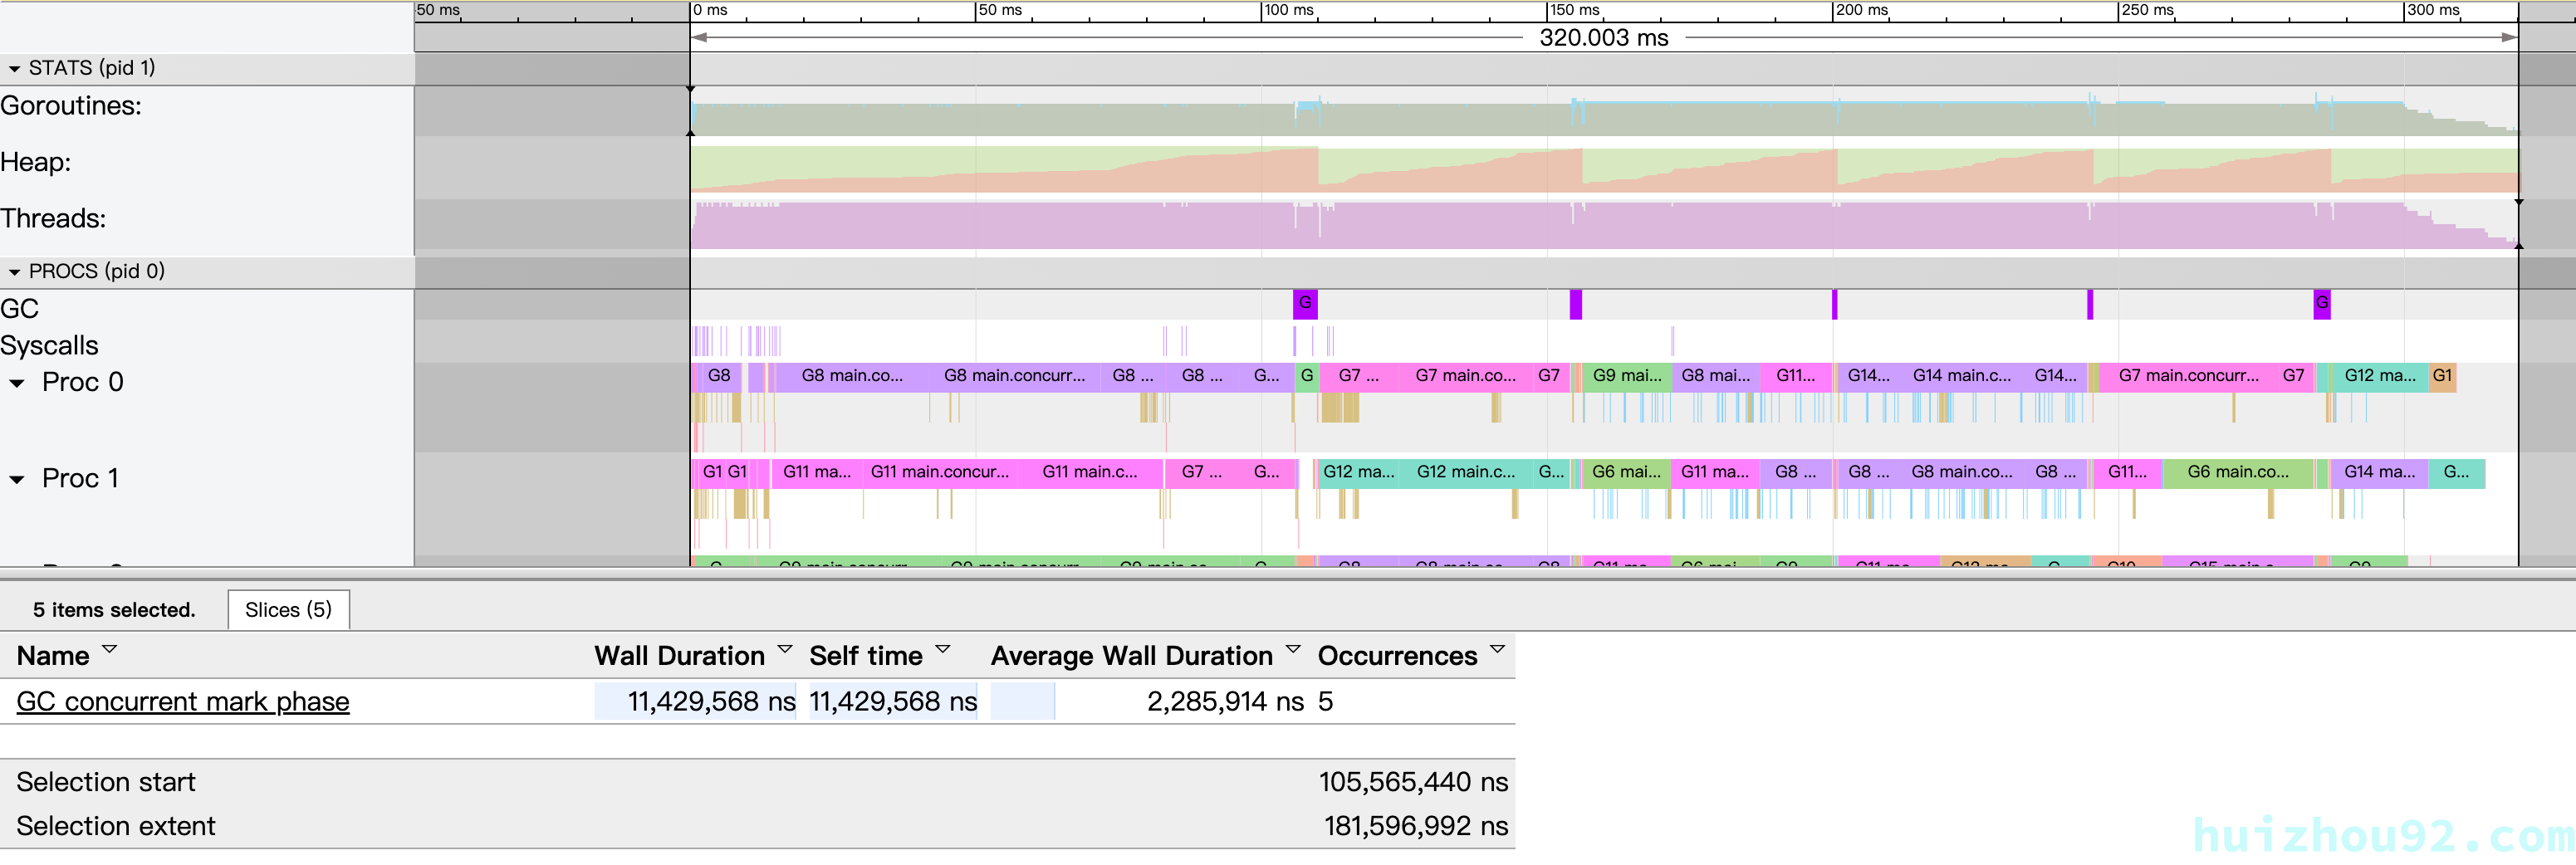Select orange 'G1' slice ending Proc 0
Image resolution: width=2576 pixels, height=865 pixels.
pyautogui.click(x=2442, y=377)
